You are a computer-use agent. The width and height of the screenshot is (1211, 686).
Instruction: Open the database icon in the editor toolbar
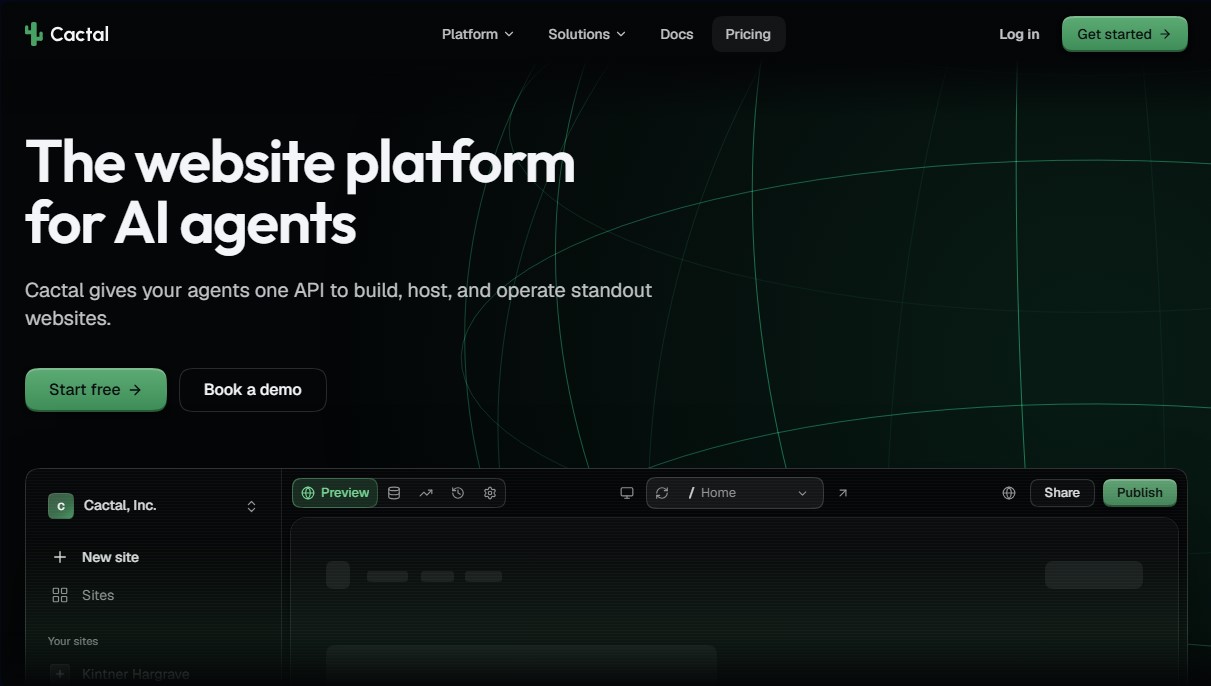(x=394, y=493)
